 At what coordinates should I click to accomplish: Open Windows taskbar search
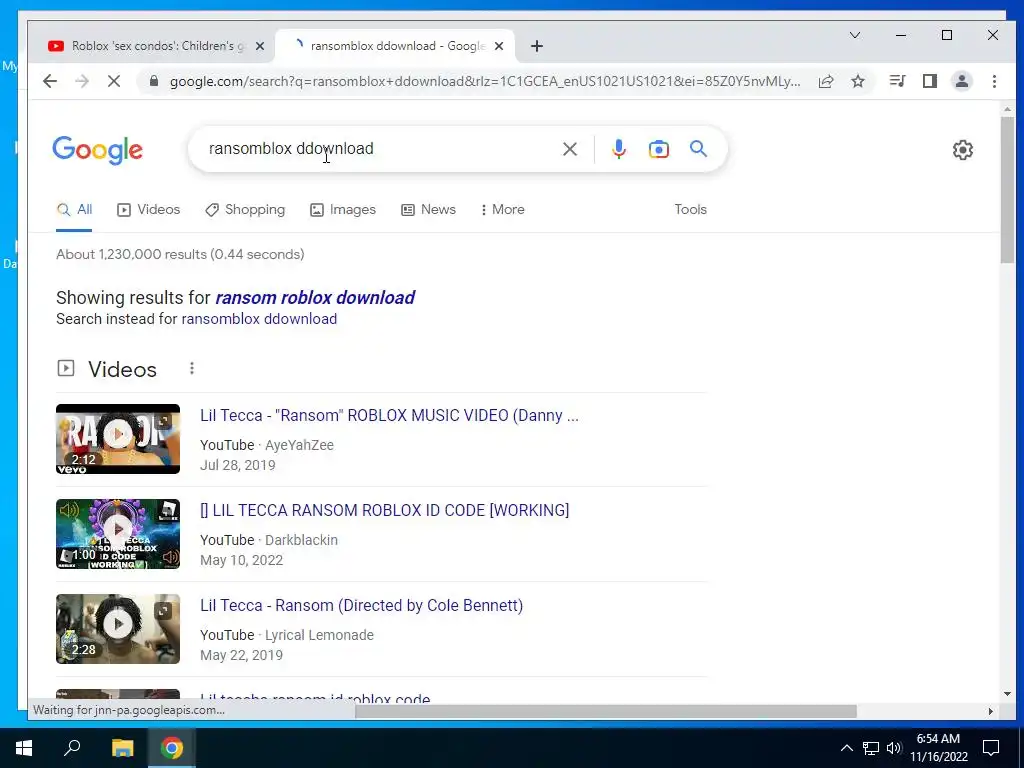coord(72,748)
